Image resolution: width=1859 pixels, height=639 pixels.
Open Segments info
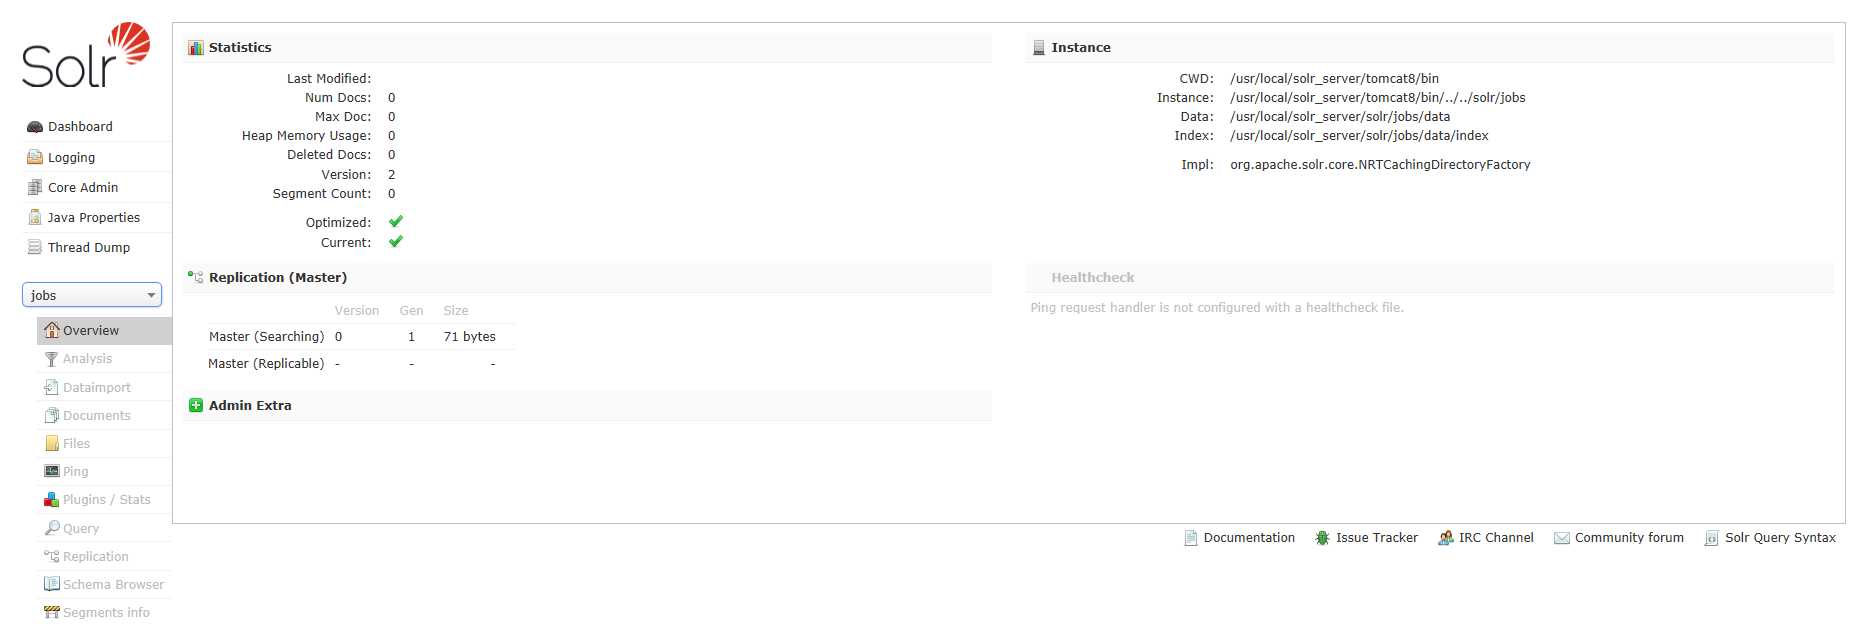[106, 612]
